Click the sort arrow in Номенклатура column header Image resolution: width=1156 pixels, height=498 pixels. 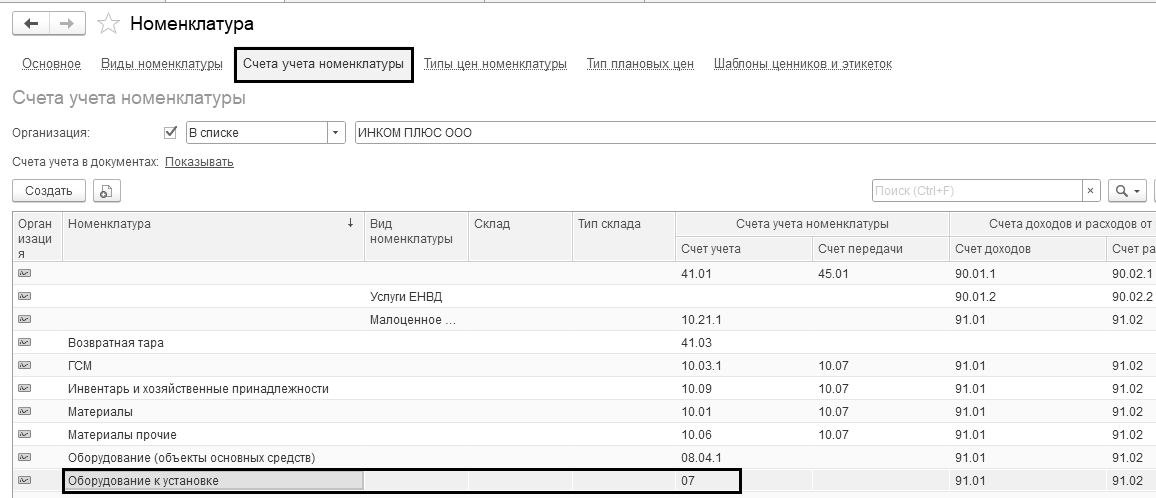350,224
